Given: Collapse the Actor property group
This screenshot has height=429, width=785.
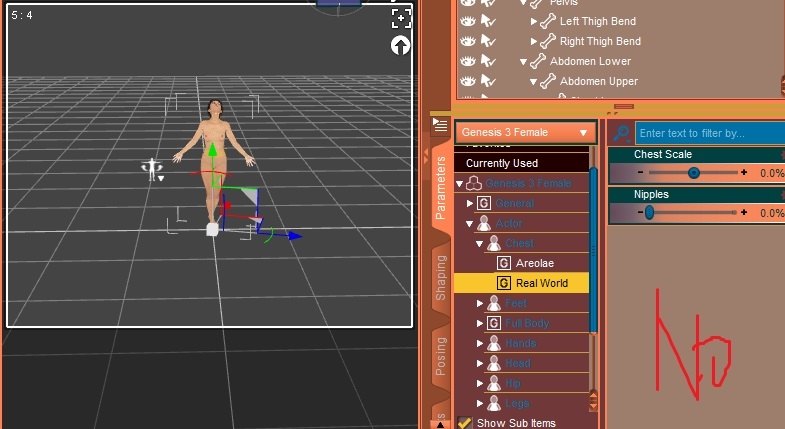Looking at the screenshot, I should coord(470,224).
